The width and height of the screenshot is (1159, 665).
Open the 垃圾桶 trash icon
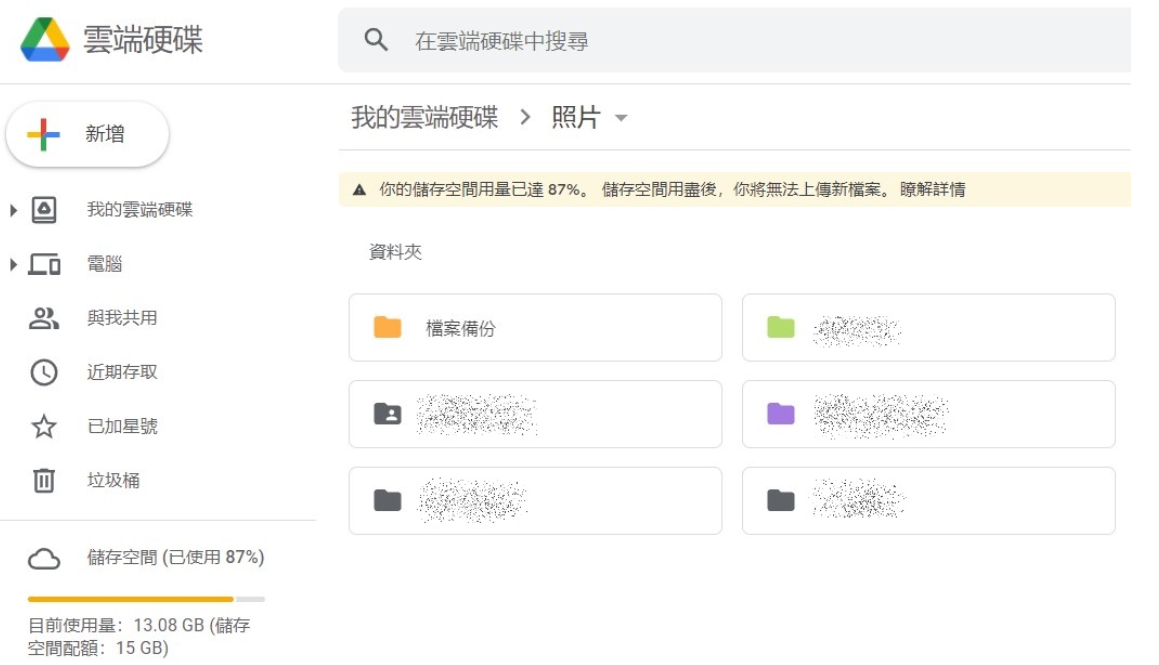click(44, 481)
